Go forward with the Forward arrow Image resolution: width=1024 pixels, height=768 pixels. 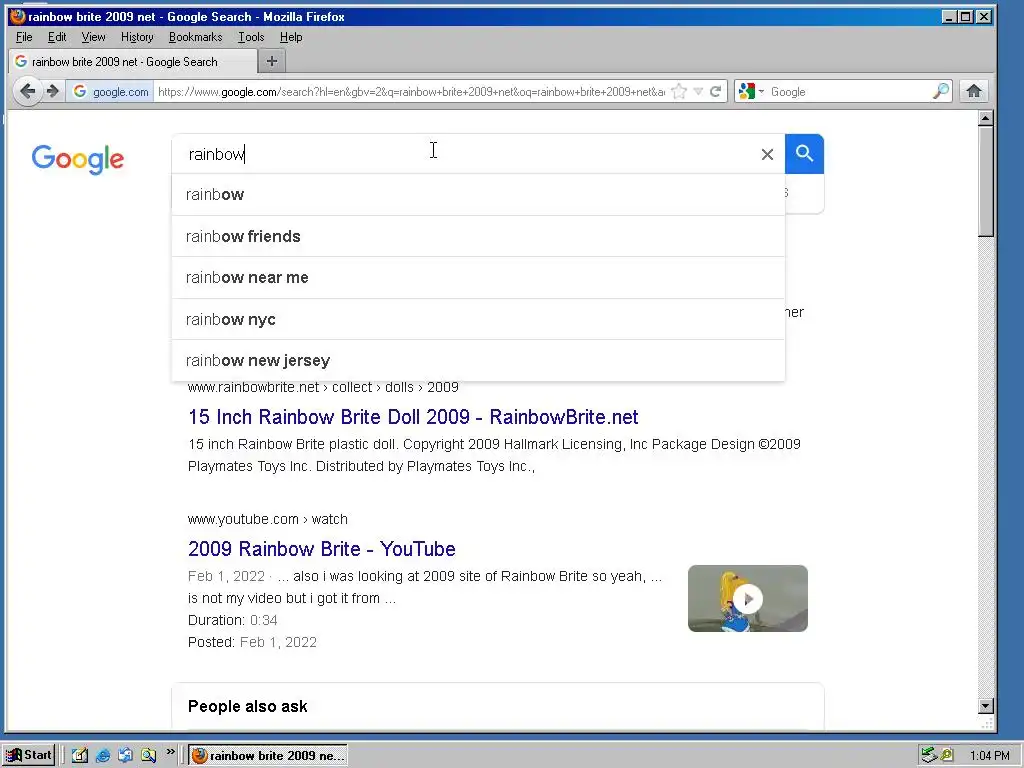53,91
